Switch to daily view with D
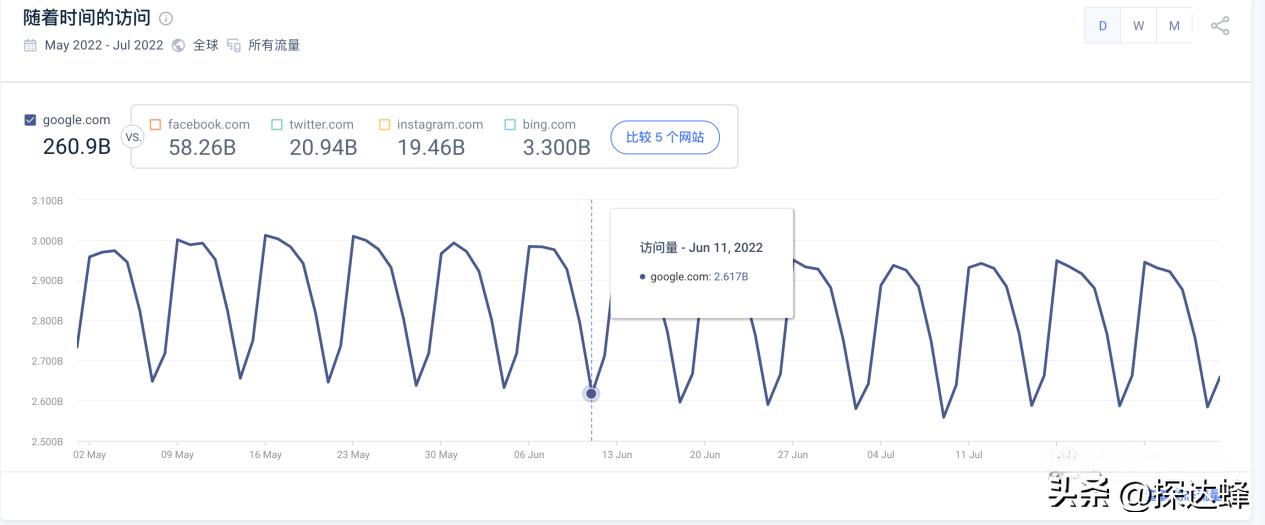This screenshot has width=1265, height=525. tap(1103, 26)
